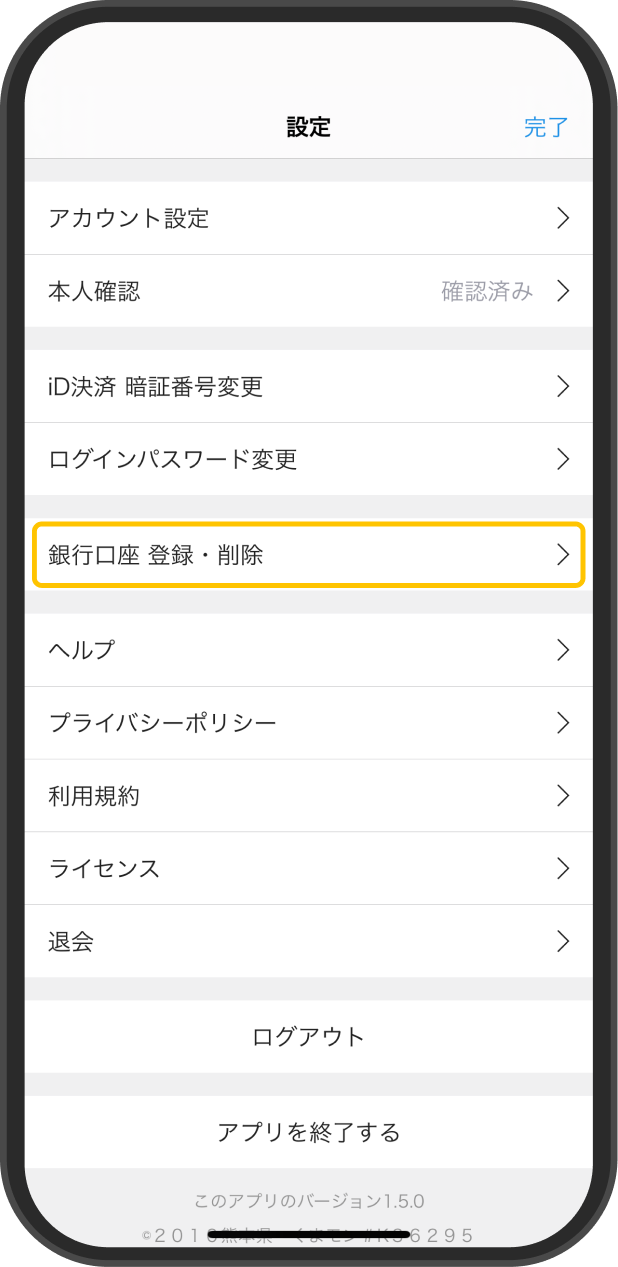Open 銀行口座 登録・削除
The height and width of the screenshot is (1267, 618).
click(309, 554)
